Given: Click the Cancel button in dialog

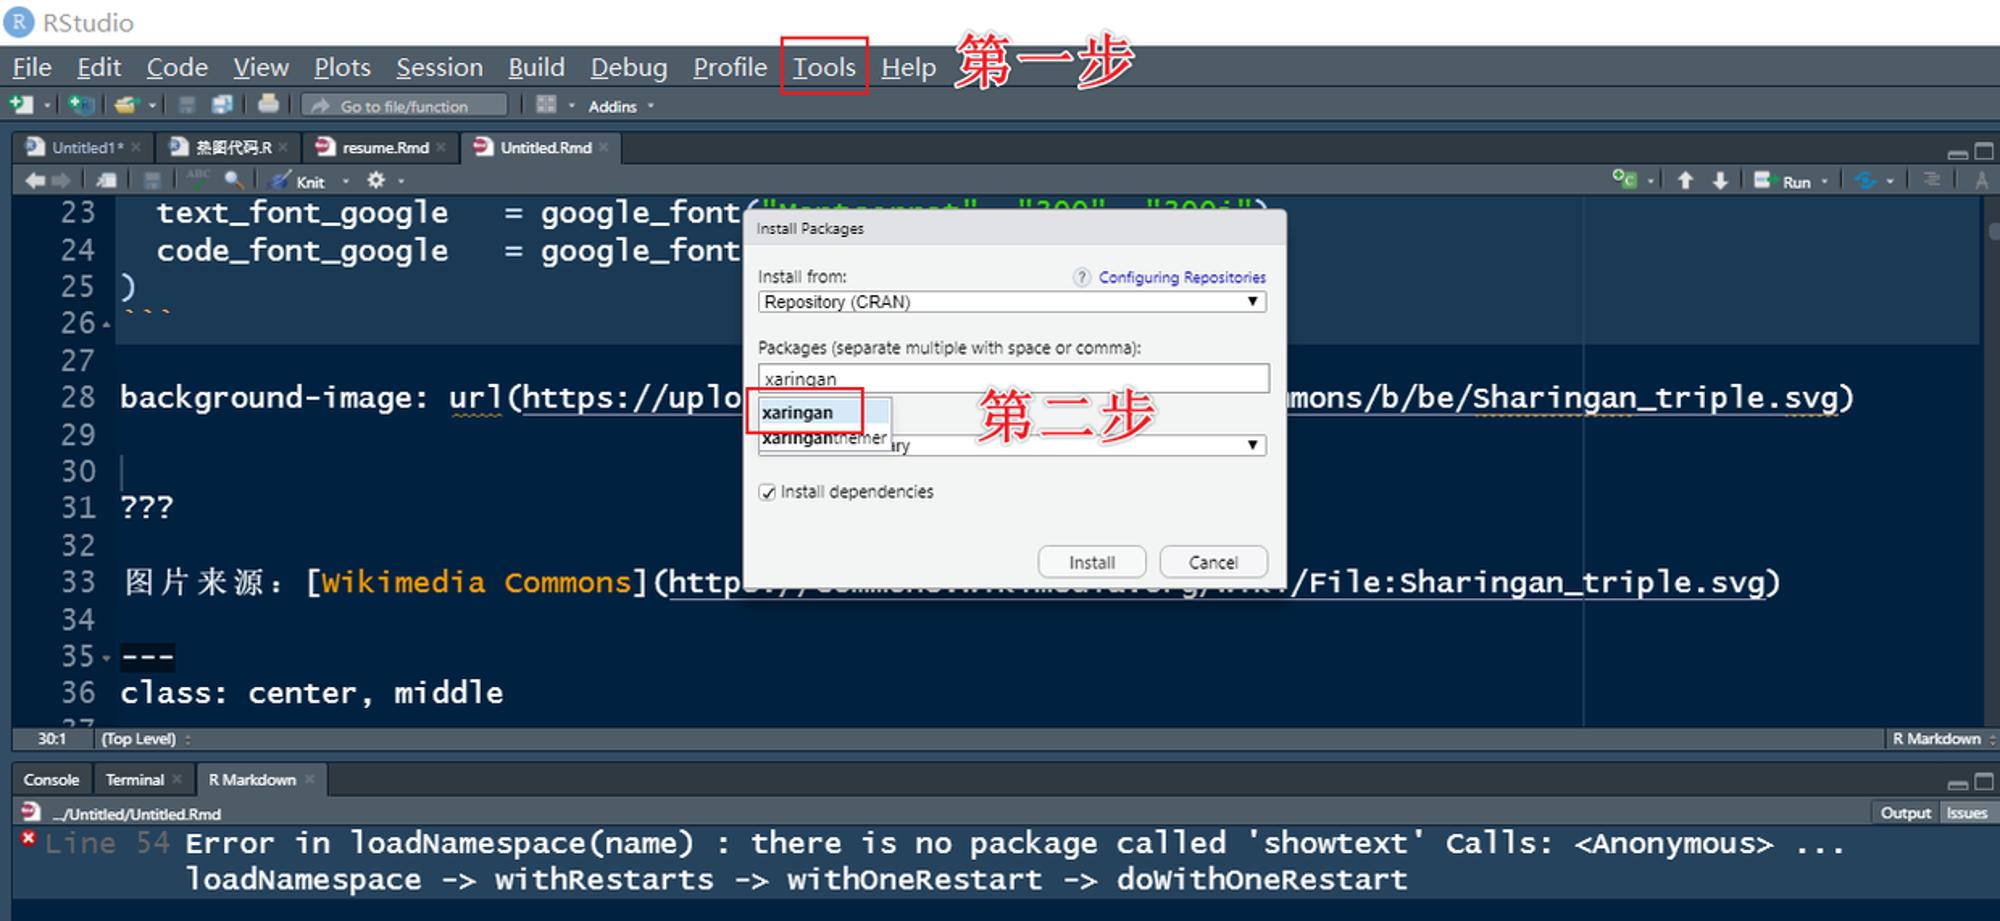Looking at the screenshot, I should (1213, 562).
